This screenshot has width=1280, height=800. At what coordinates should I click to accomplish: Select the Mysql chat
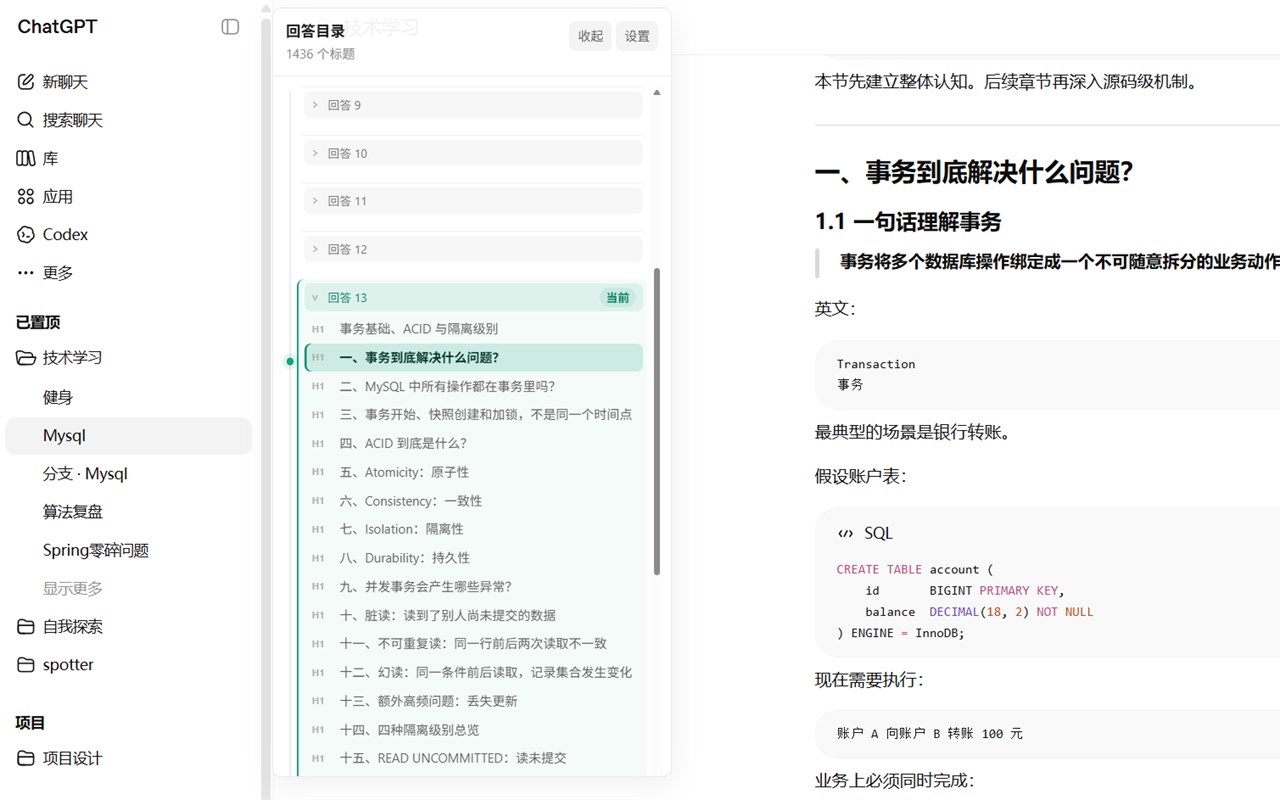coord(130,436)
